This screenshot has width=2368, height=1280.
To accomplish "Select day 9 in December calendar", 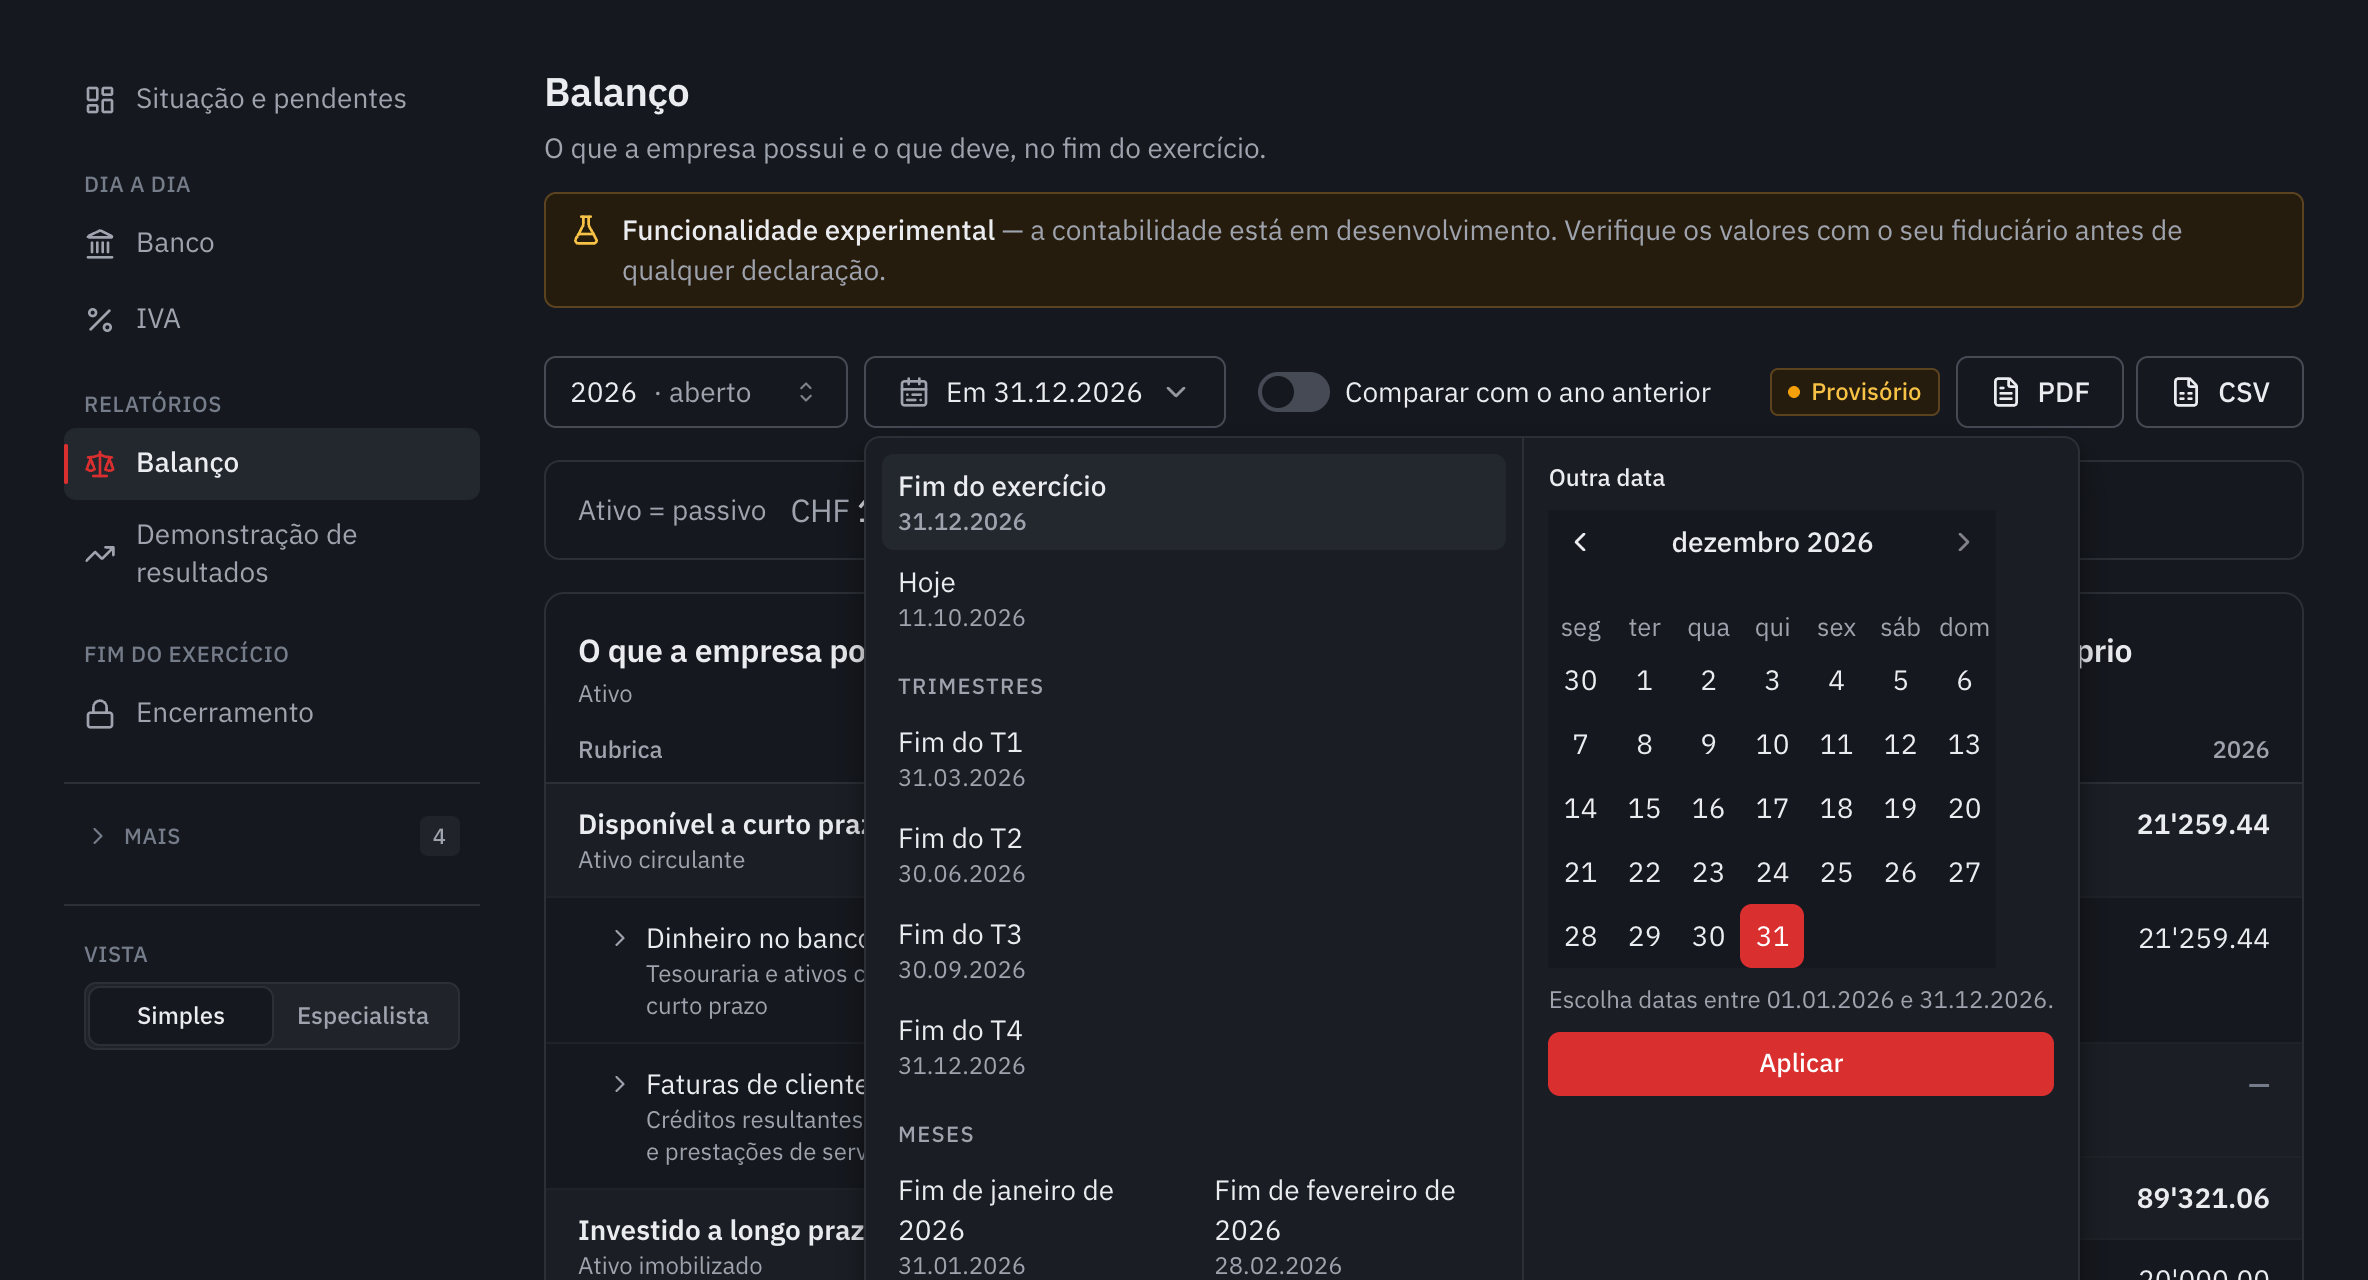I will (1708, 744).
